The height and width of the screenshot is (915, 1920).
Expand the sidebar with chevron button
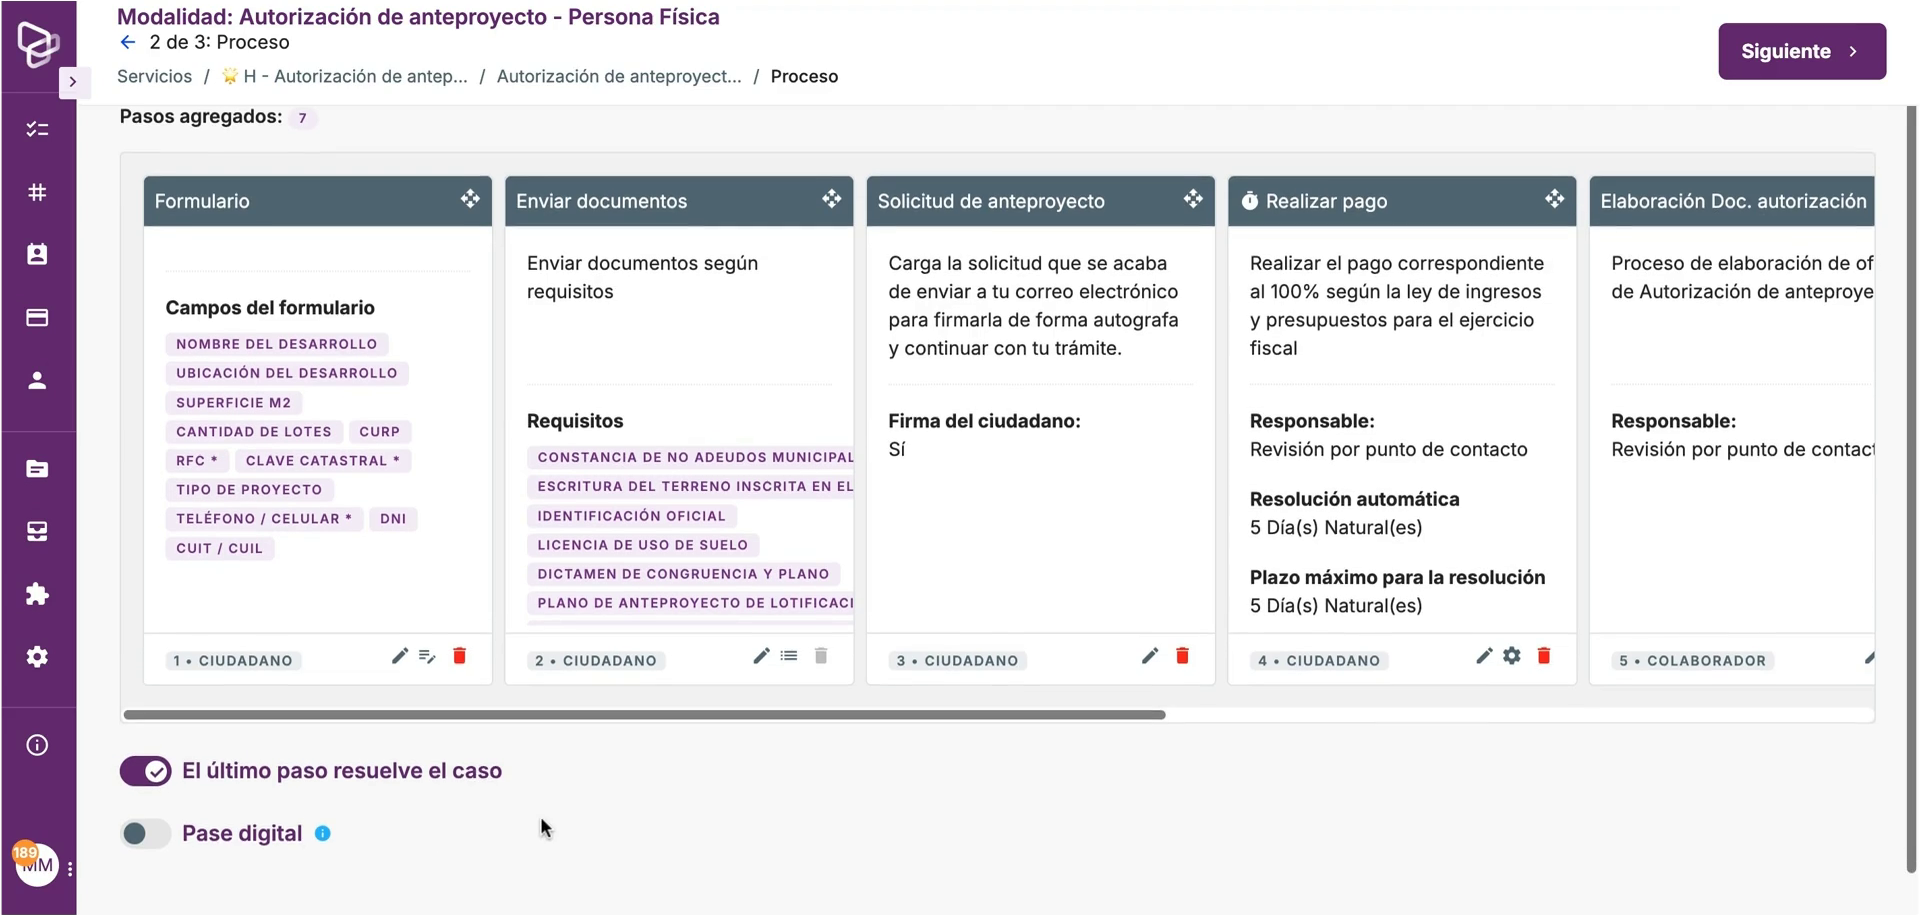(72, 82)
